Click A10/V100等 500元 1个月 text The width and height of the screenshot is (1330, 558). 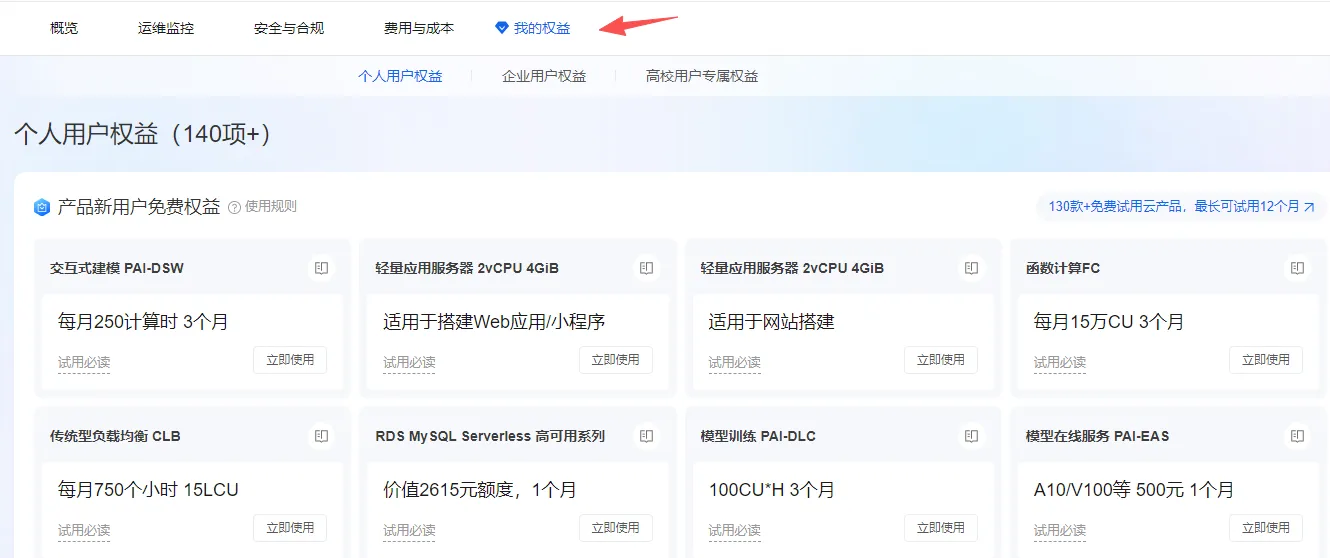[x=1134, y=490]
